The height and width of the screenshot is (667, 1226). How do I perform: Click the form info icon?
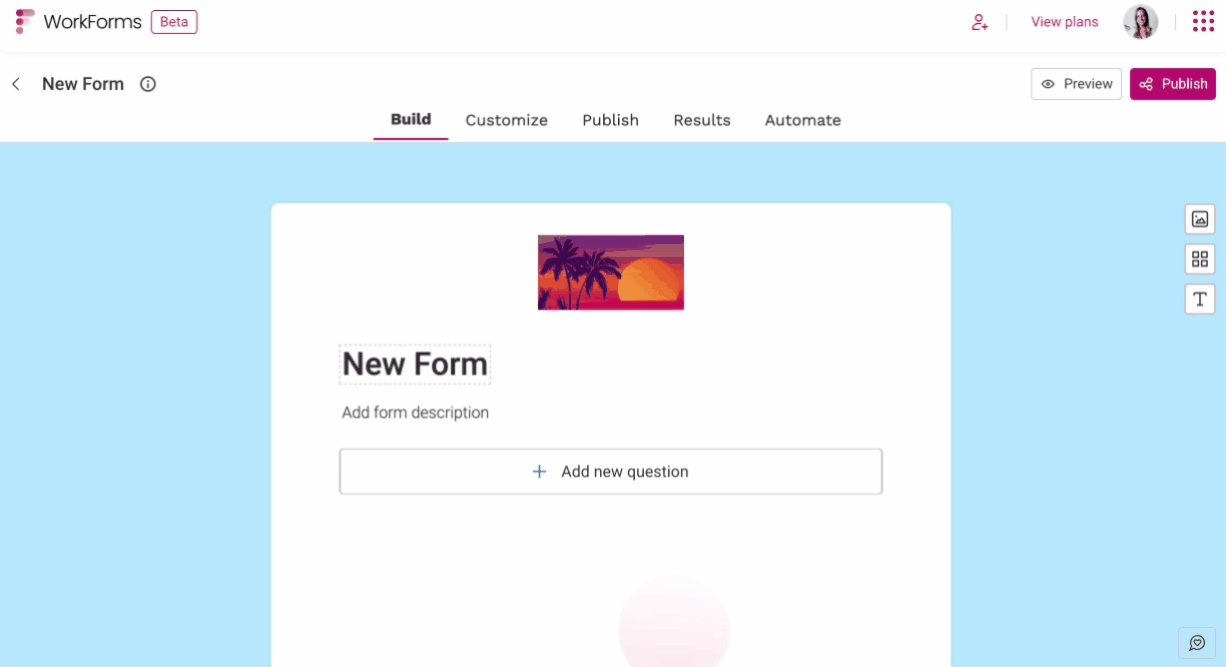pos(148,84)
